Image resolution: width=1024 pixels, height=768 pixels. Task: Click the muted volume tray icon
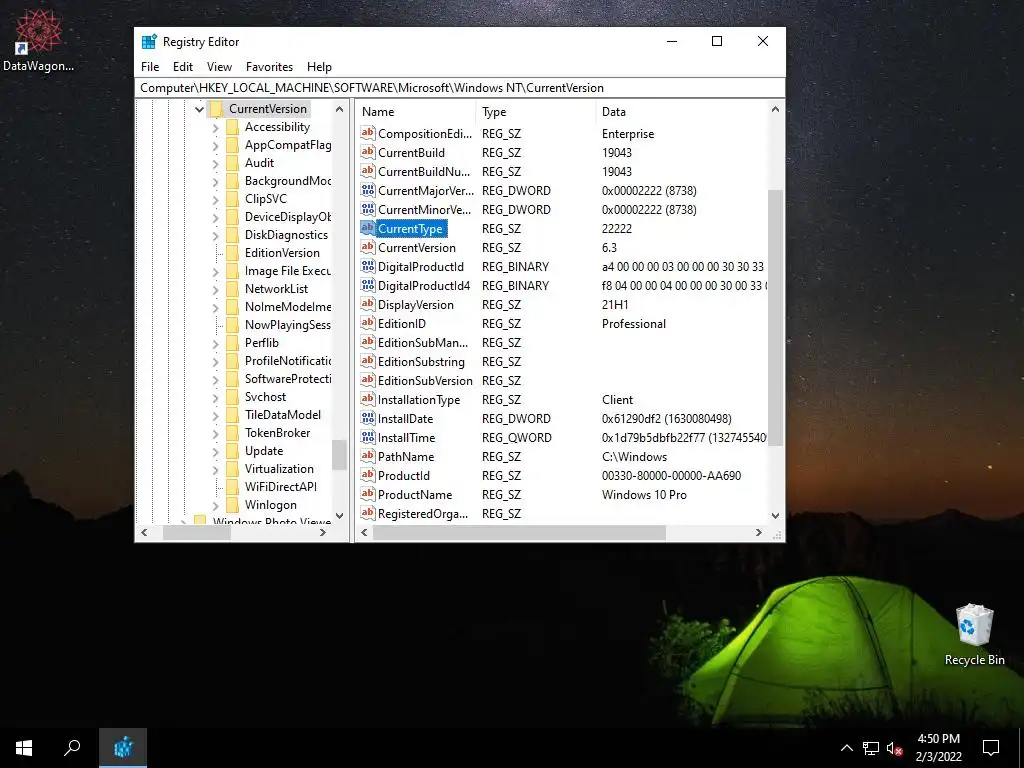[894, 748]
